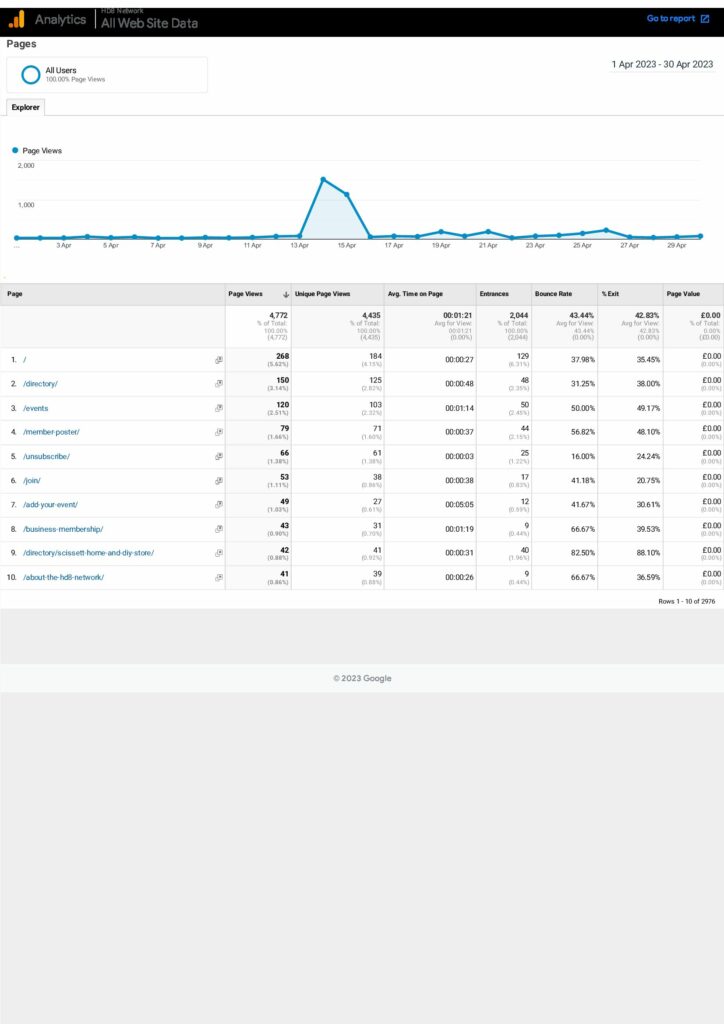Click the Unique Page Views column header
Image resolution: width=724 pixels, height=1024 pixels.
tap(322, 294)
